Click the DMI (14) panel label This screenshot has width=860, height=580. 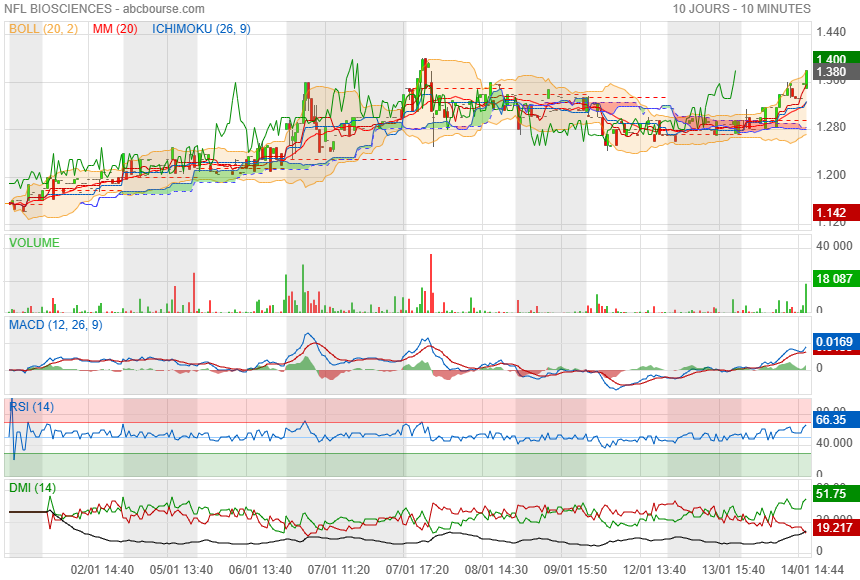(33, 488)
